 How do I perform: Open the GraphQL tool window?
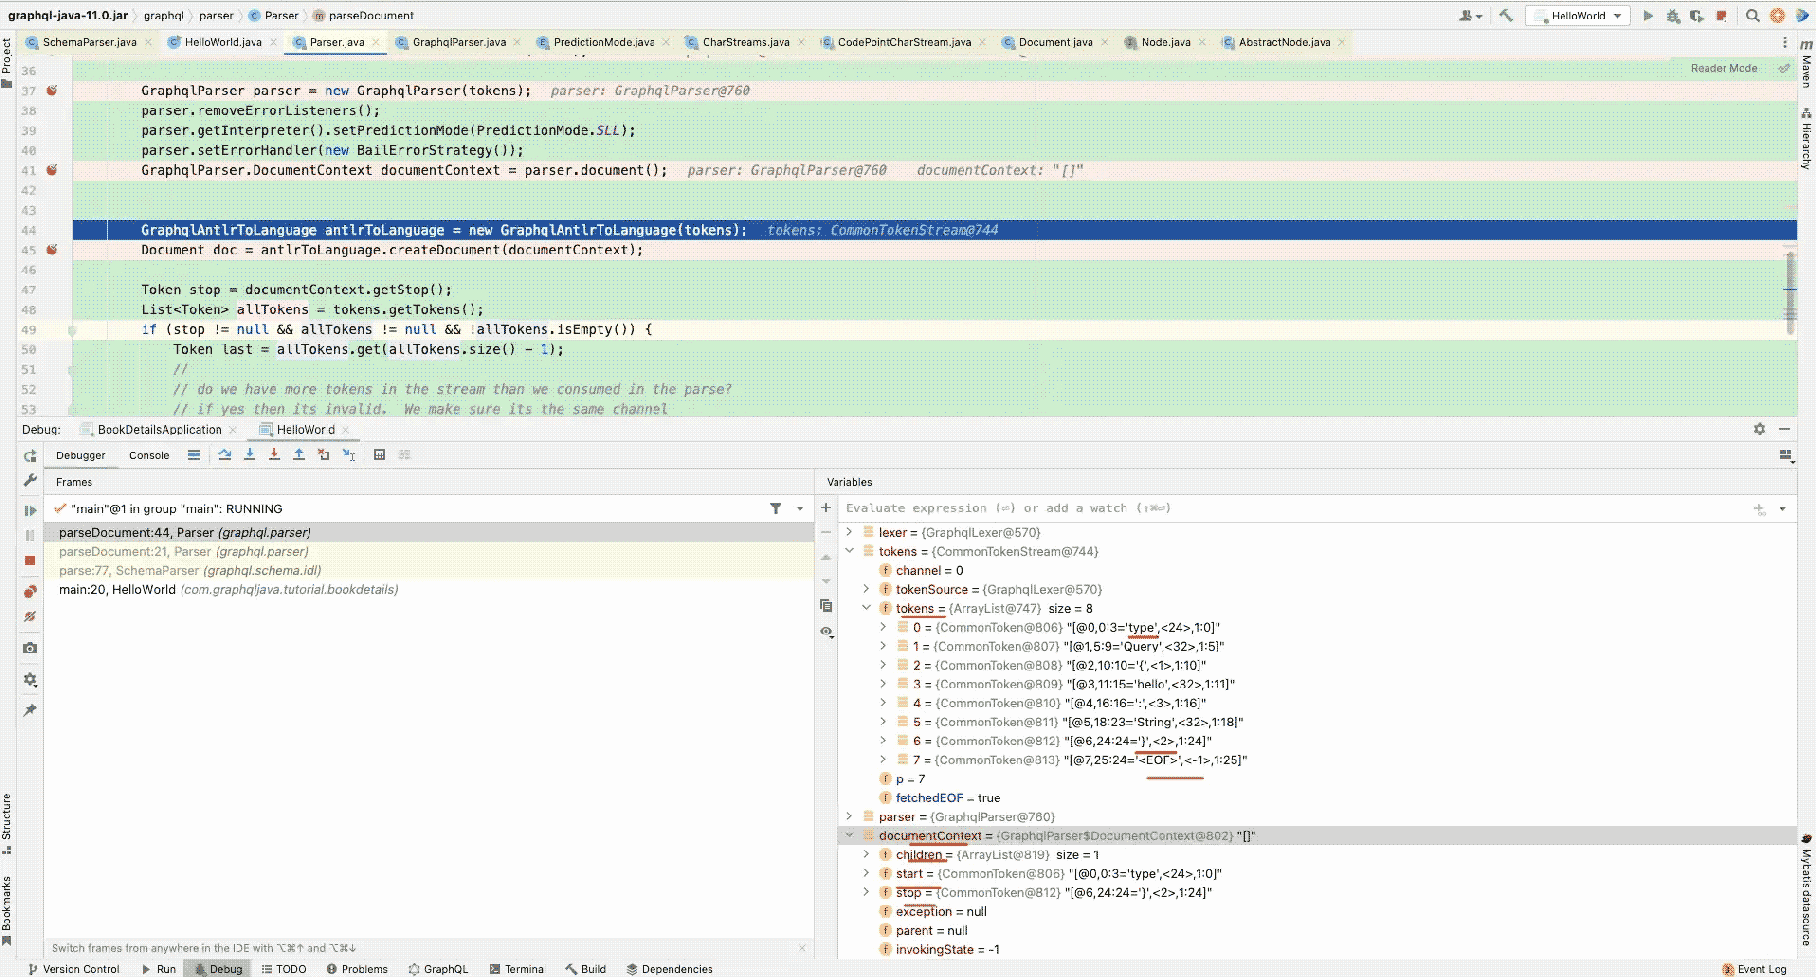[438, 969]
